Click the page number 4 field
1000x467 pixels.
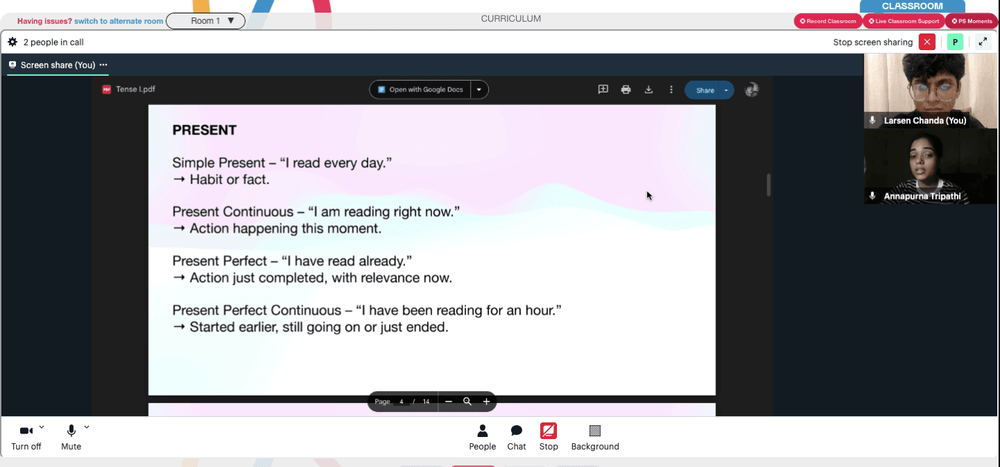click(x=402, y=402)
